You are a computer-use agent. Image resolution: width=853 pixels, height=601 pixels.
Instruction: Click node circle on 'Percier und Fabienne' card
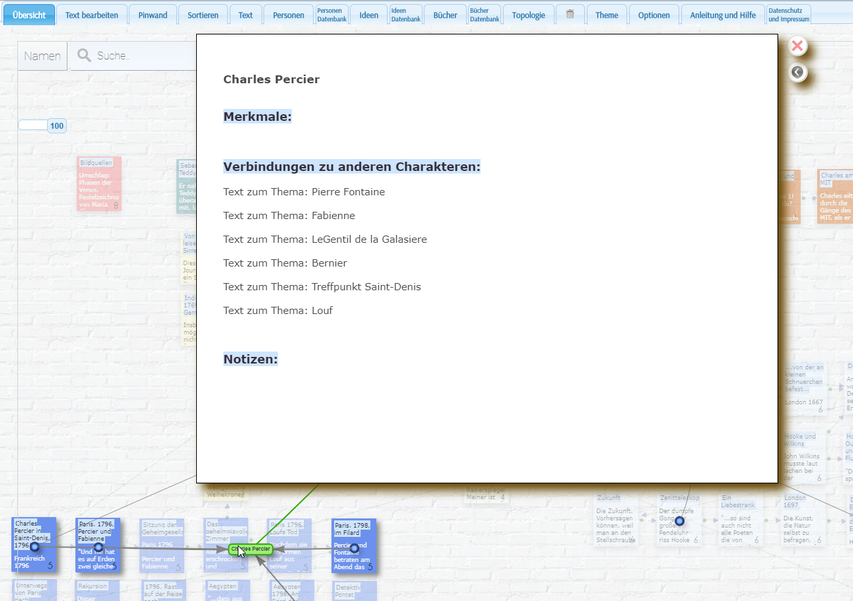pos(98,547)
